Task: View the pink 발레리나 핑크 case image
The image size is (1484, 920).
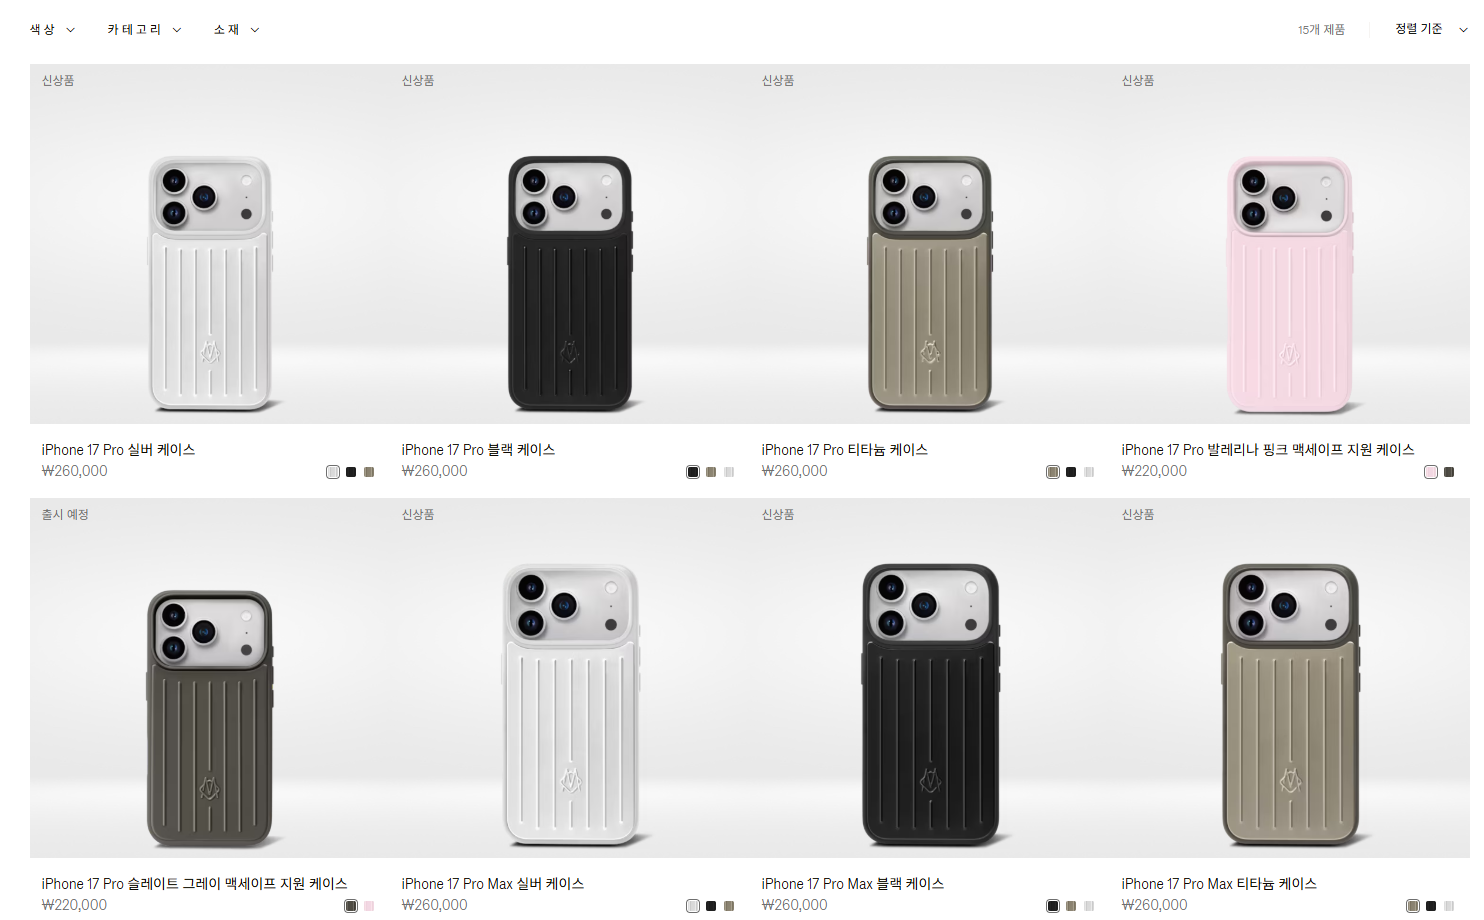Action: pyautogui.click(x=1290, y=244)
